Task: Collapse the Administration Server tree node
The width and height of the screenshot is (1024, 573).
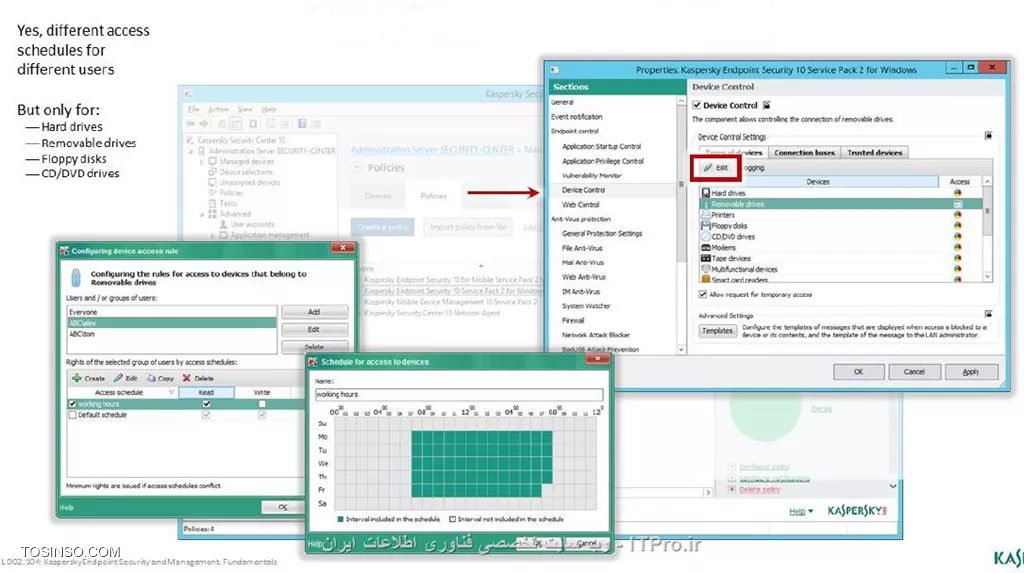Action: click(x=191, y=151)
